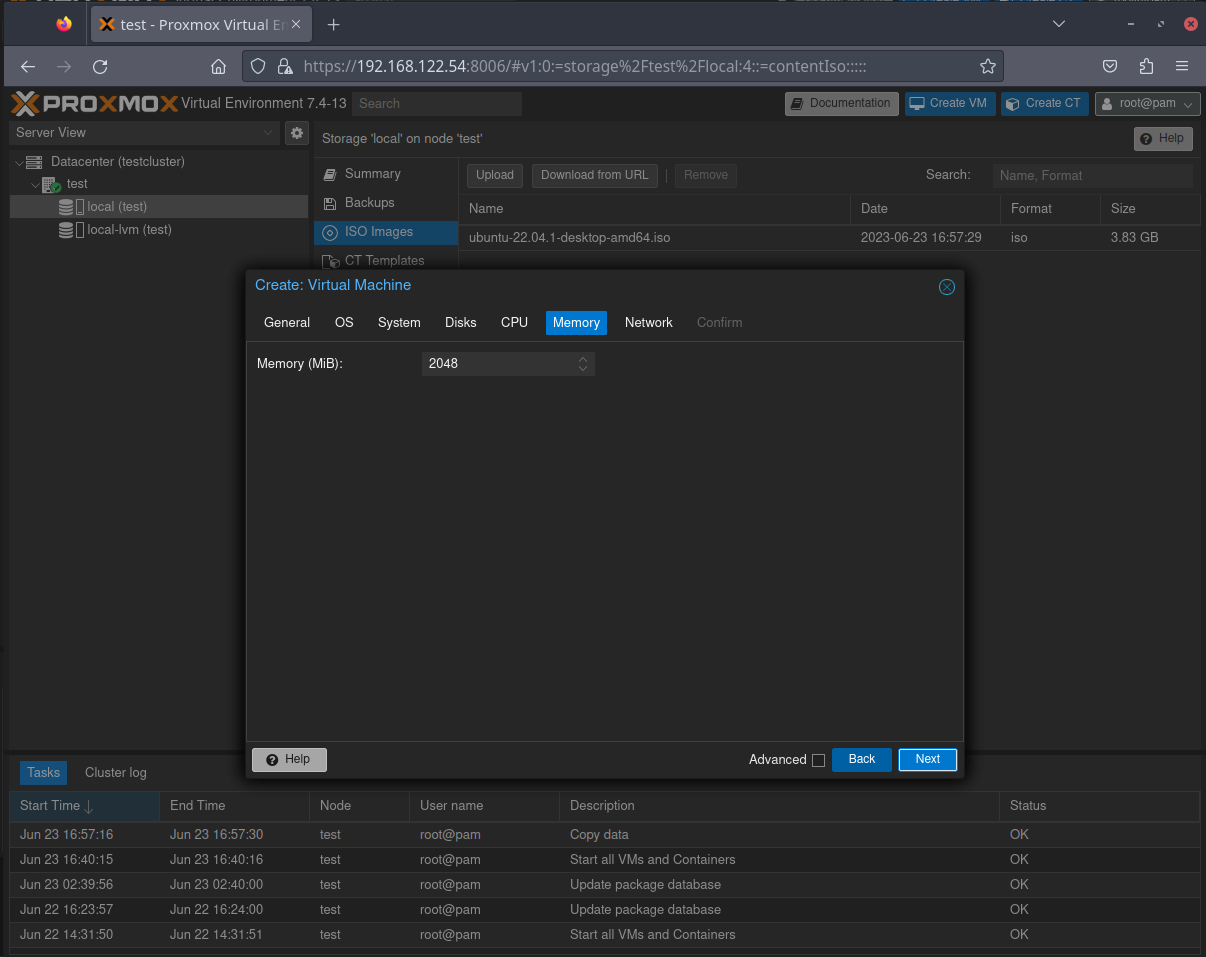Switch to the Tasks log tab
The height and width of the screenshot is (957, 1206).
[43, 773]
